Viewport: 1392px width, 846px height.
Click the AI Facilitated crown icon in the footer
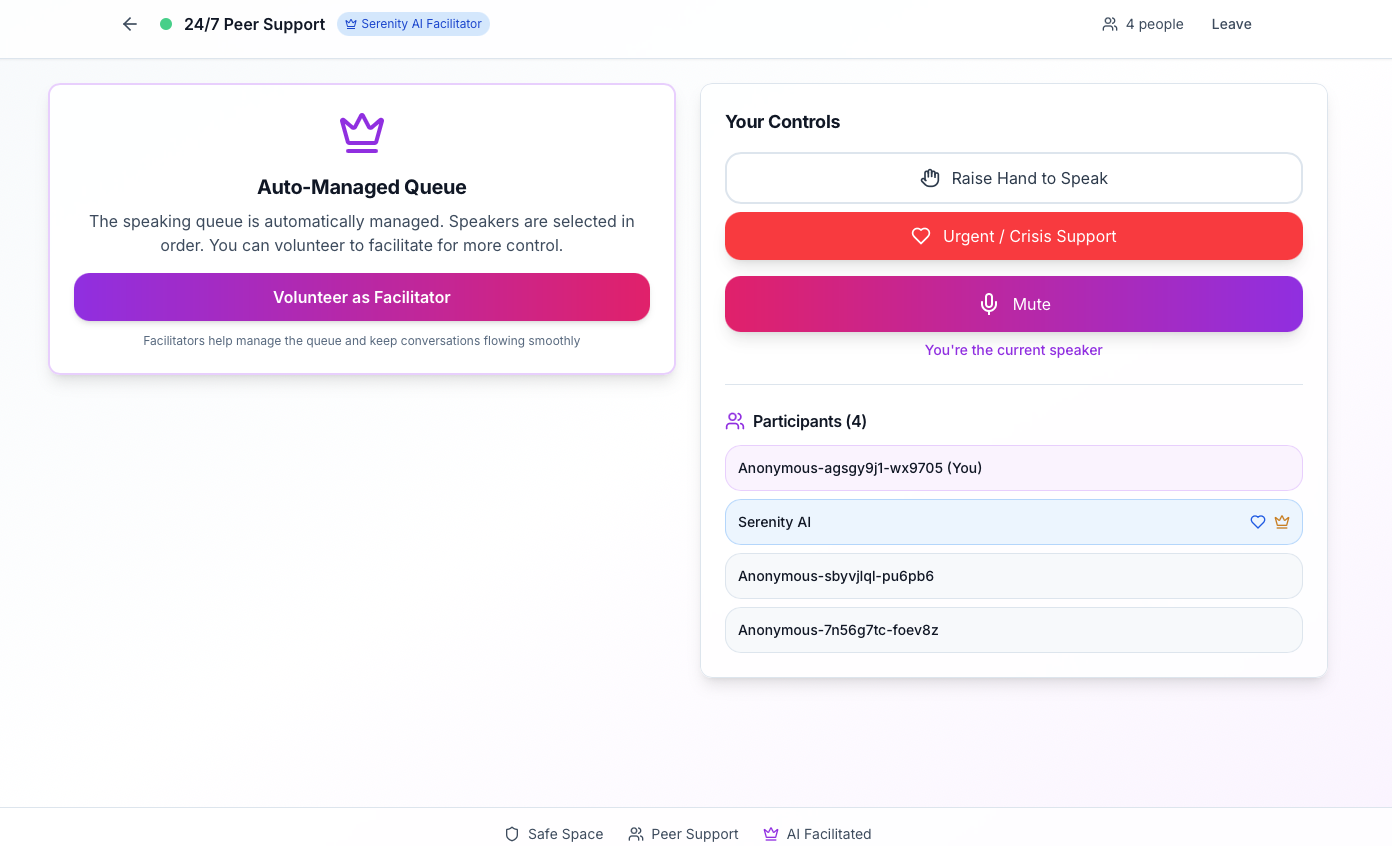pos(770,833)
